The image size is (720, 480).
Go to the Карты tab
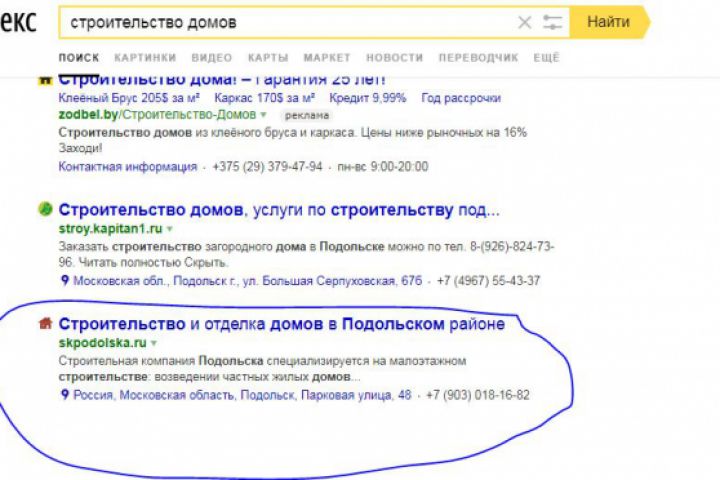268,58
